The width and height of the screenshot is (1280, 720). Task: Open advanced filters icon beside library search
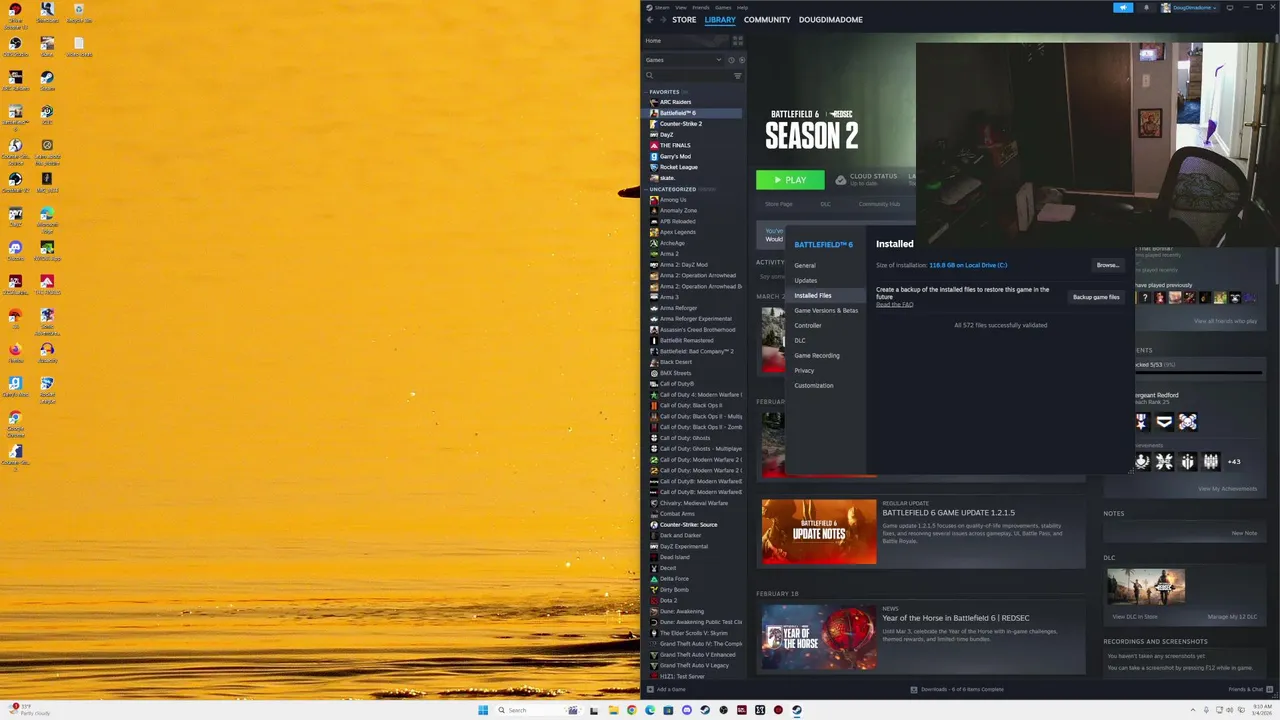pos(738,76)
